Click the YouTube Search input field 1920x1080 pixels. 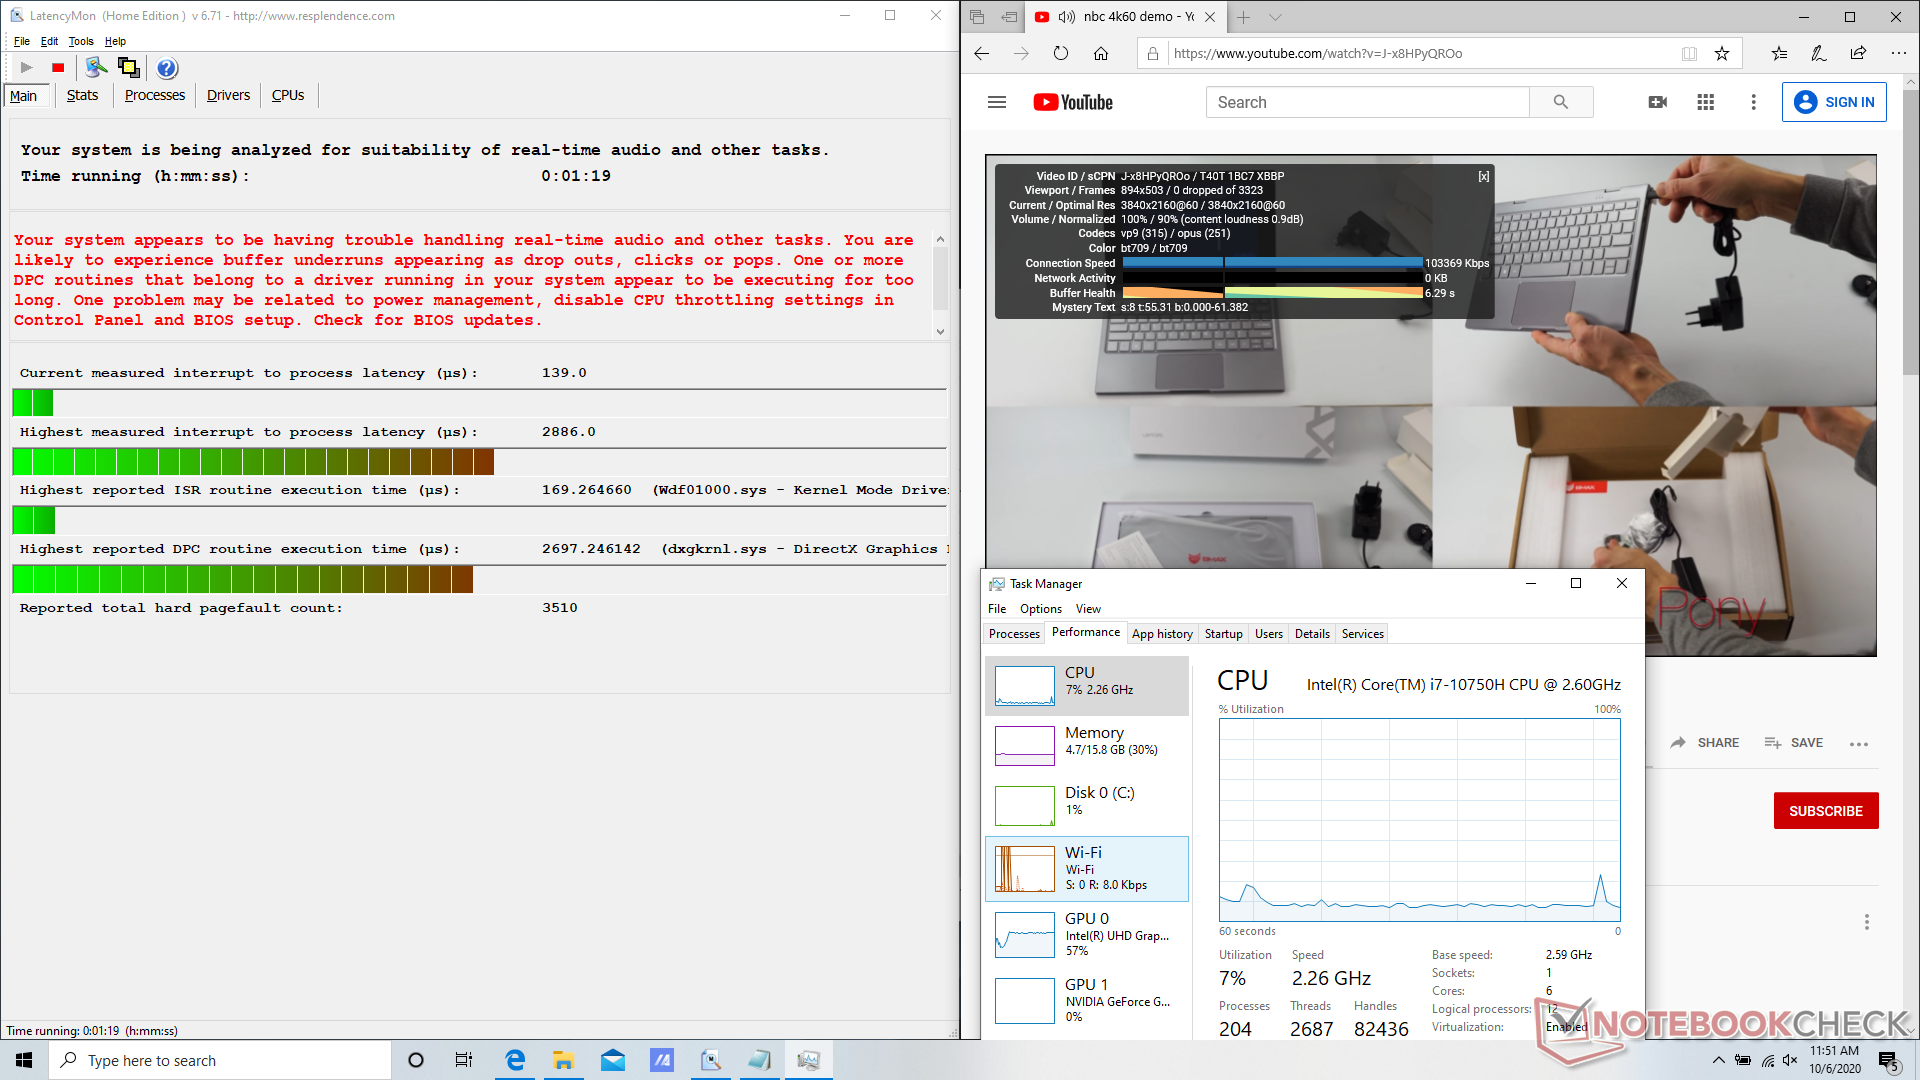coord(1367,102)
